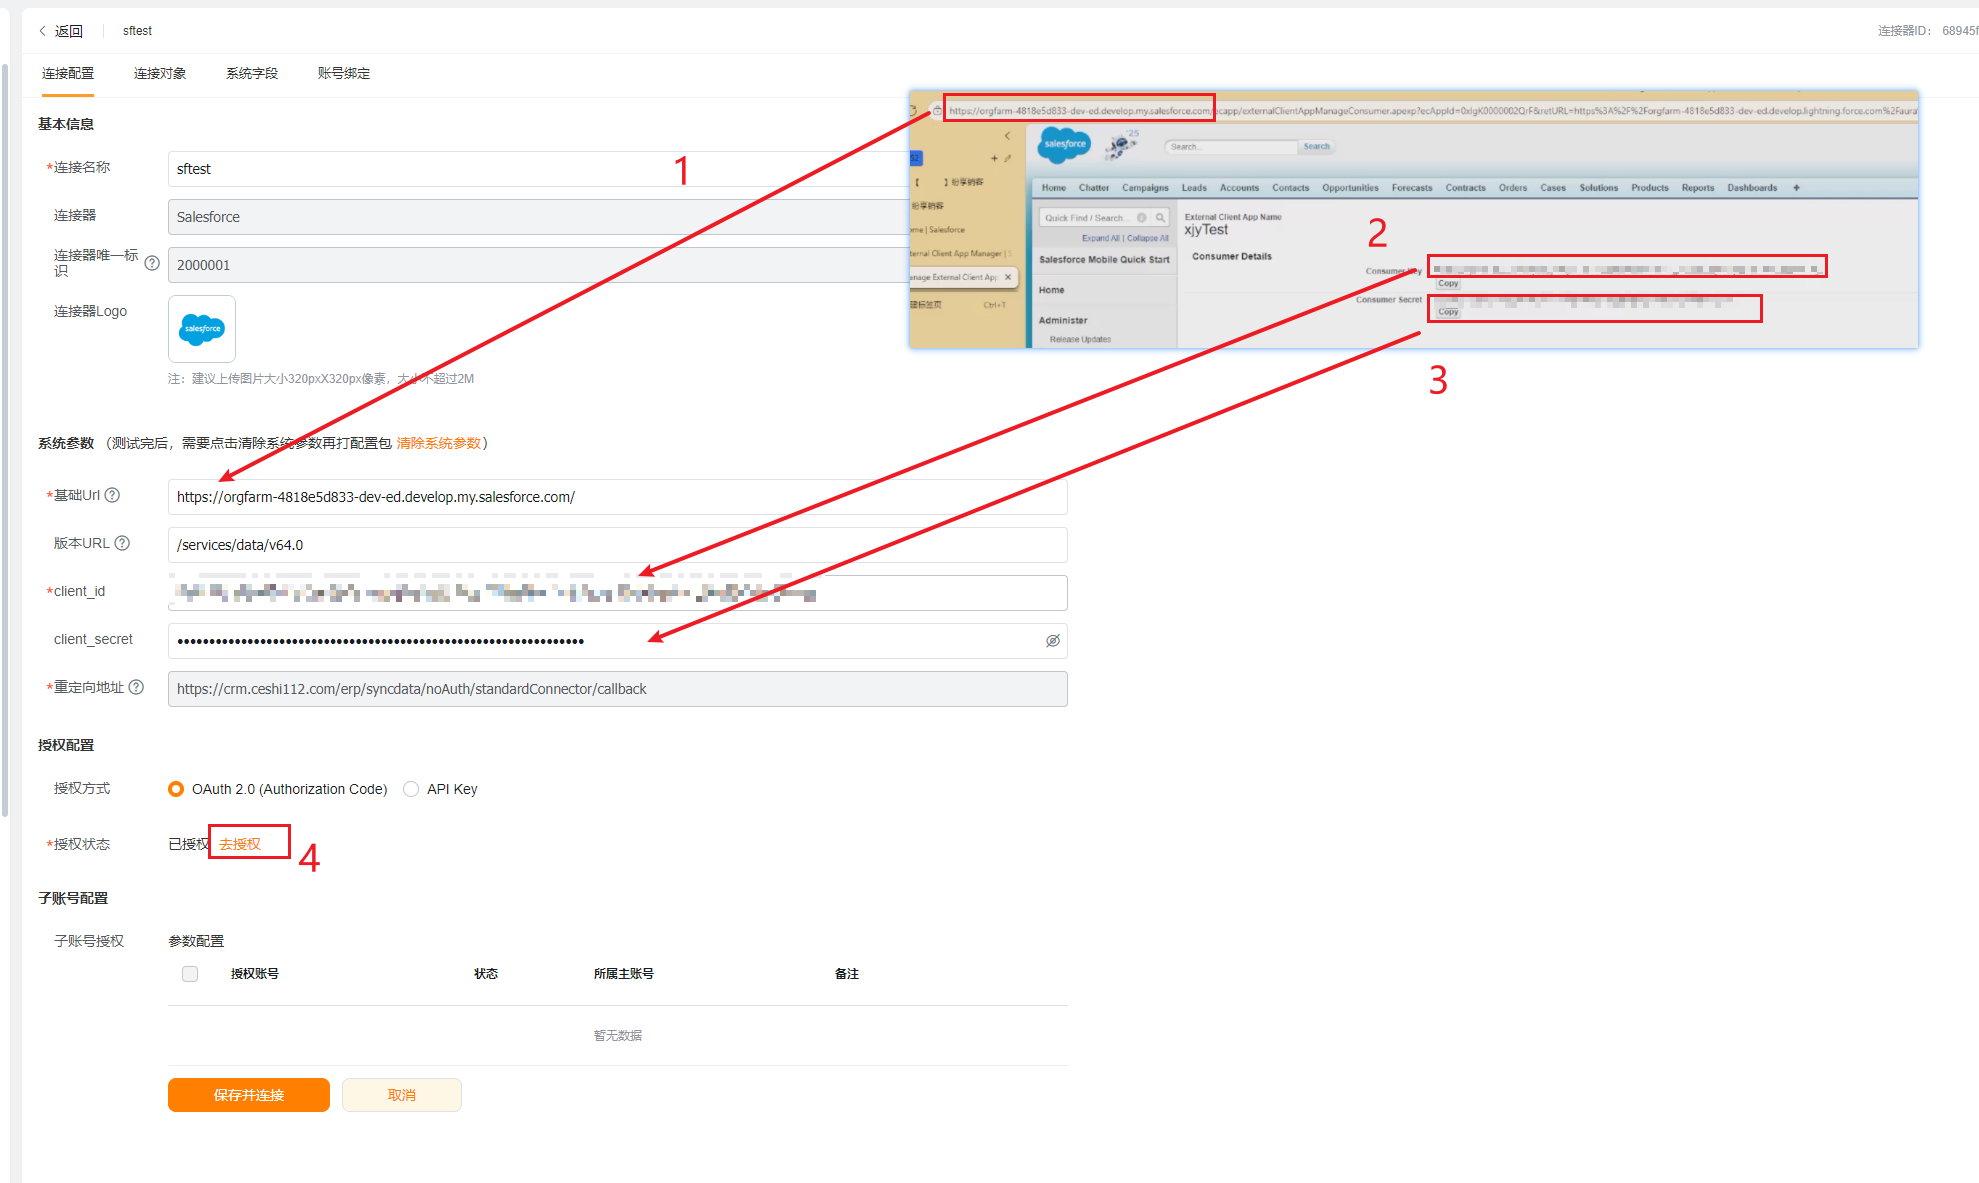Select OAuth 2.0 (Authorization Code) radio
Viewport: 1979px width, 1183px height.
[x=176, y=789]
